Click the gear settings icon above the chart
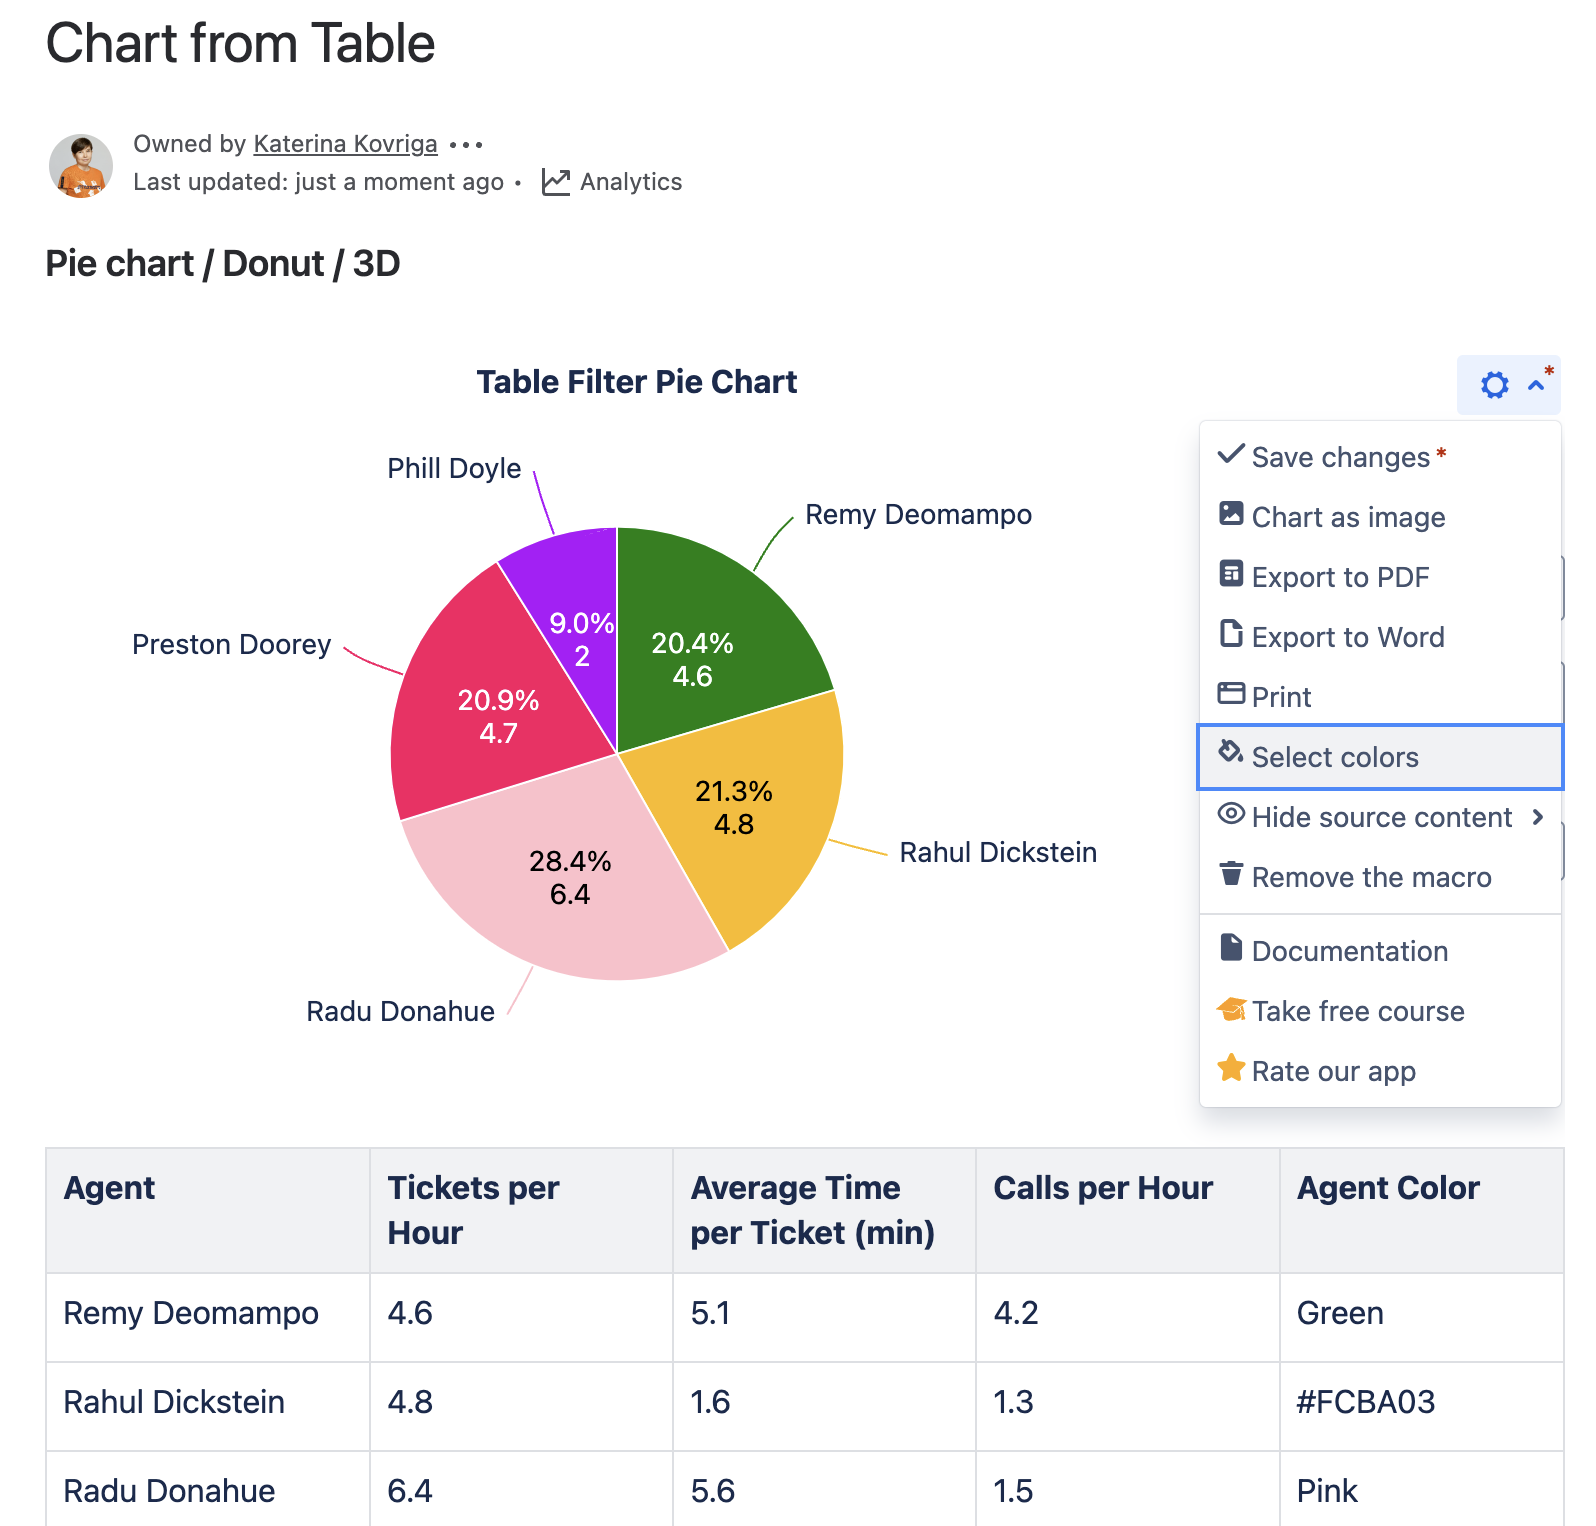The height and width of the screenshot is (1526, 1596). (x=1494, y=385)
